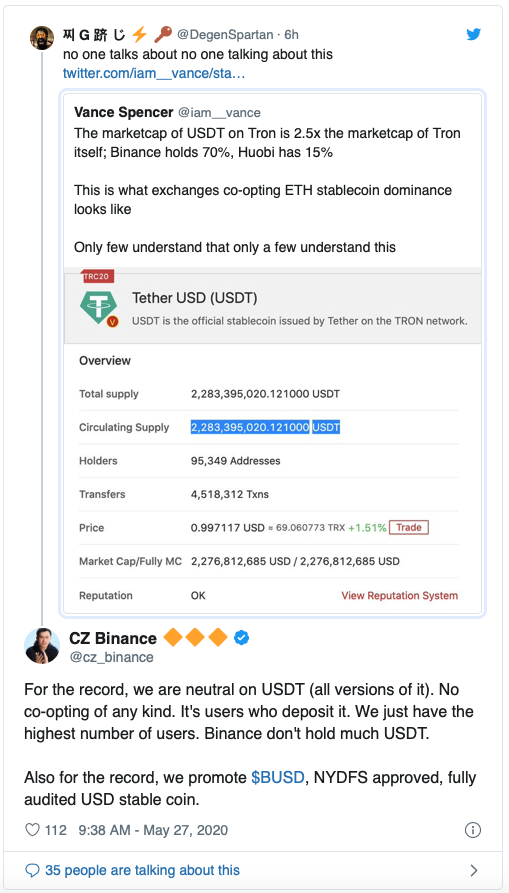This screenshot has width=509, height=893.
Task: Open DegenSpartan's profile avatar
Action: (x=42, y=38)
